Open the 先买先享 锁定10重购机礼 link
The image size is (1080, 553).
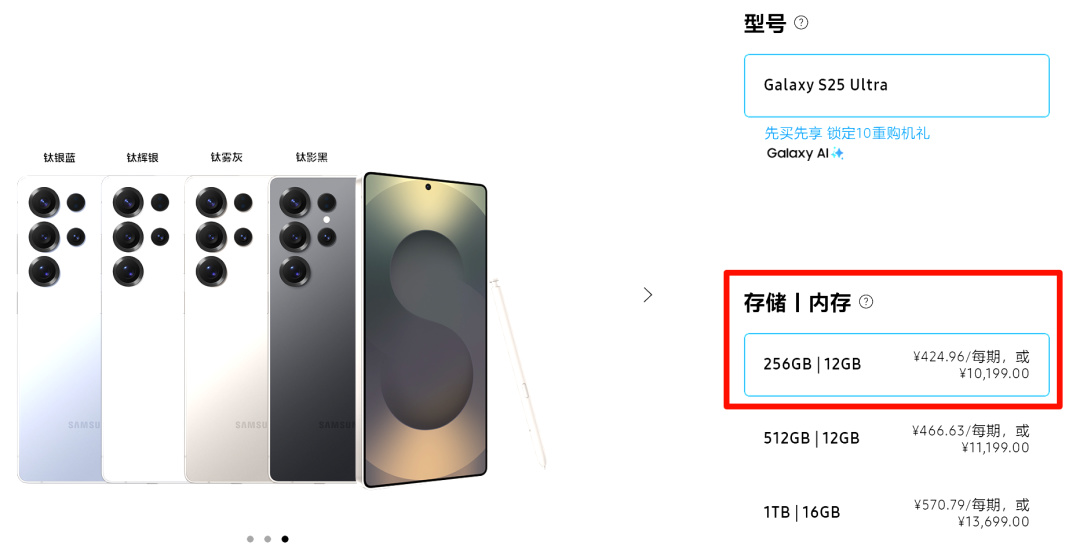pos(847,133)
